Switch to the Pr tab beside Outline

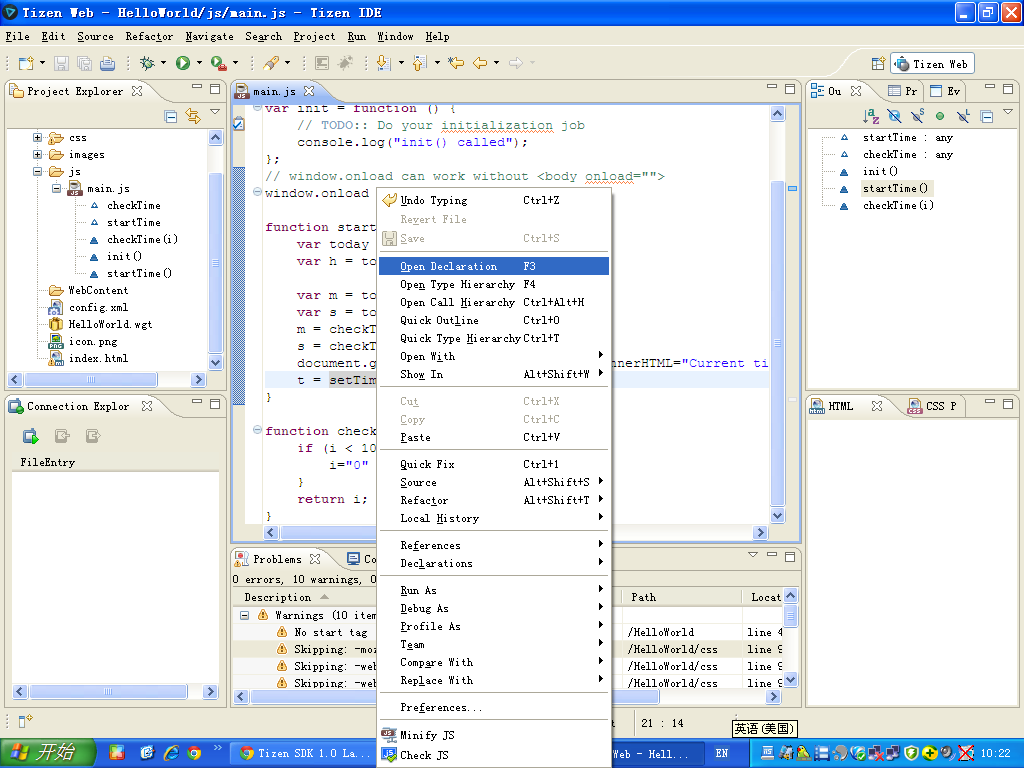(x=904, y=91)
